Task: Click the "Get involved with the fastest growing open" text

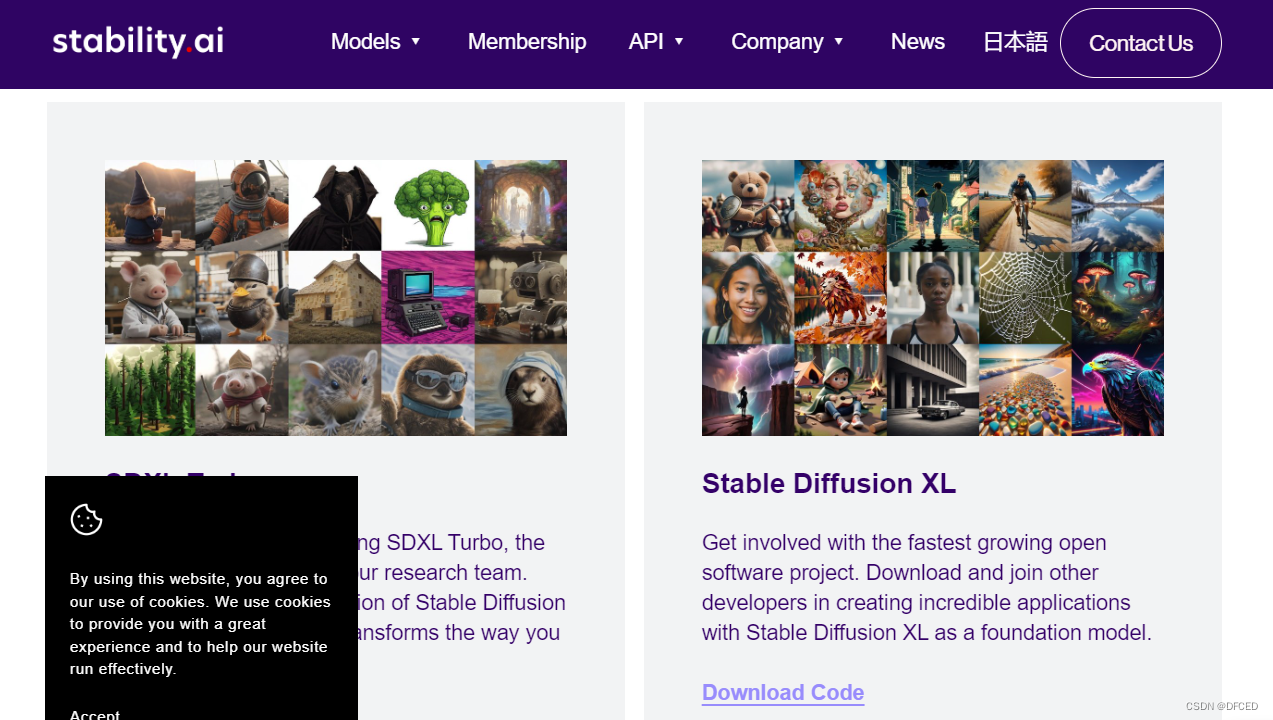Action: [904, 543]
